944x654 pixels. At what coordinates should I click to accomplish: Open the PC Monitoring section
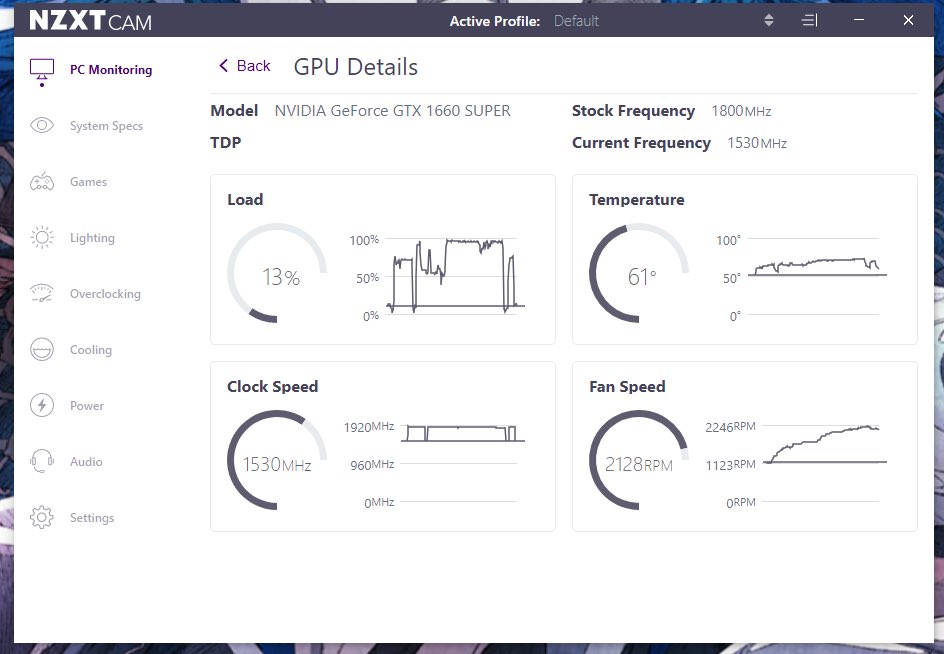(111, 70)
